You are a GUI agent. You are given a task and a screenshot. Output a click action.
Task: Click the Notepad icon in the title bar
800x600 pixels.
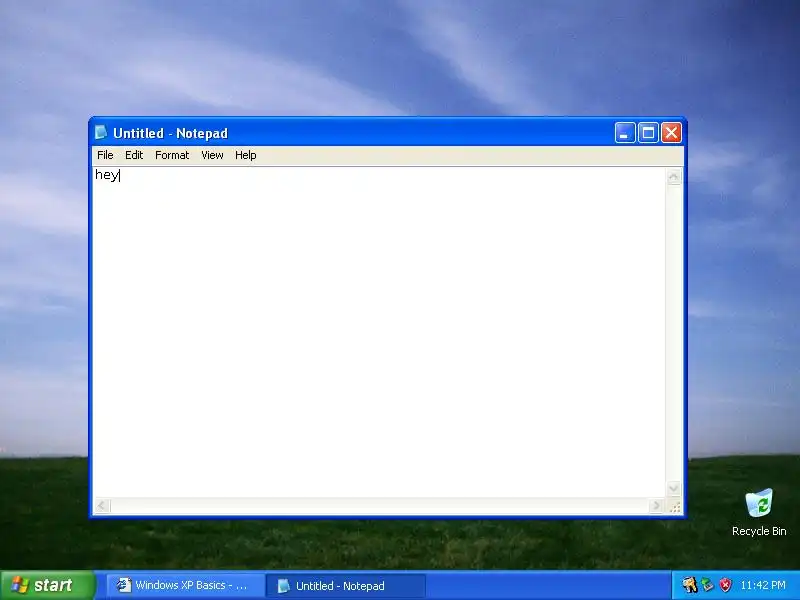(101, 133)
